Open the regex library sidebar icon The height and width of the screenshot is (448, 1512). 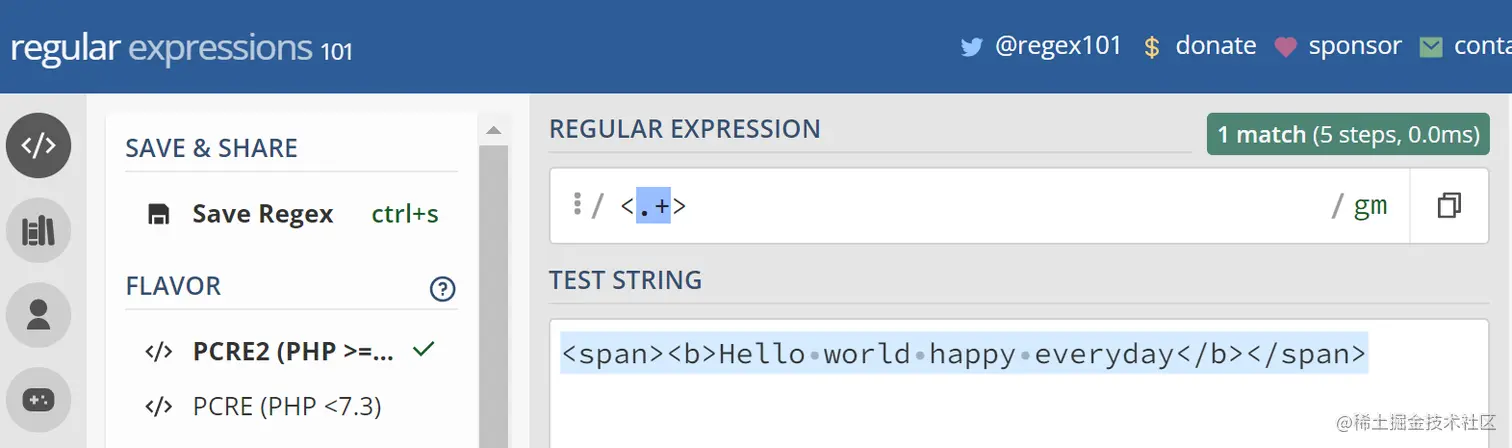[x=39, y=231]
